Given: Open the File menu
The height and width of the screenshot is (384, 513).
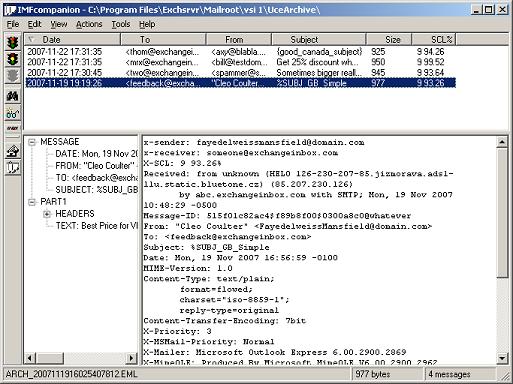Looking at the screenshot, I should (x=13, y=24).
